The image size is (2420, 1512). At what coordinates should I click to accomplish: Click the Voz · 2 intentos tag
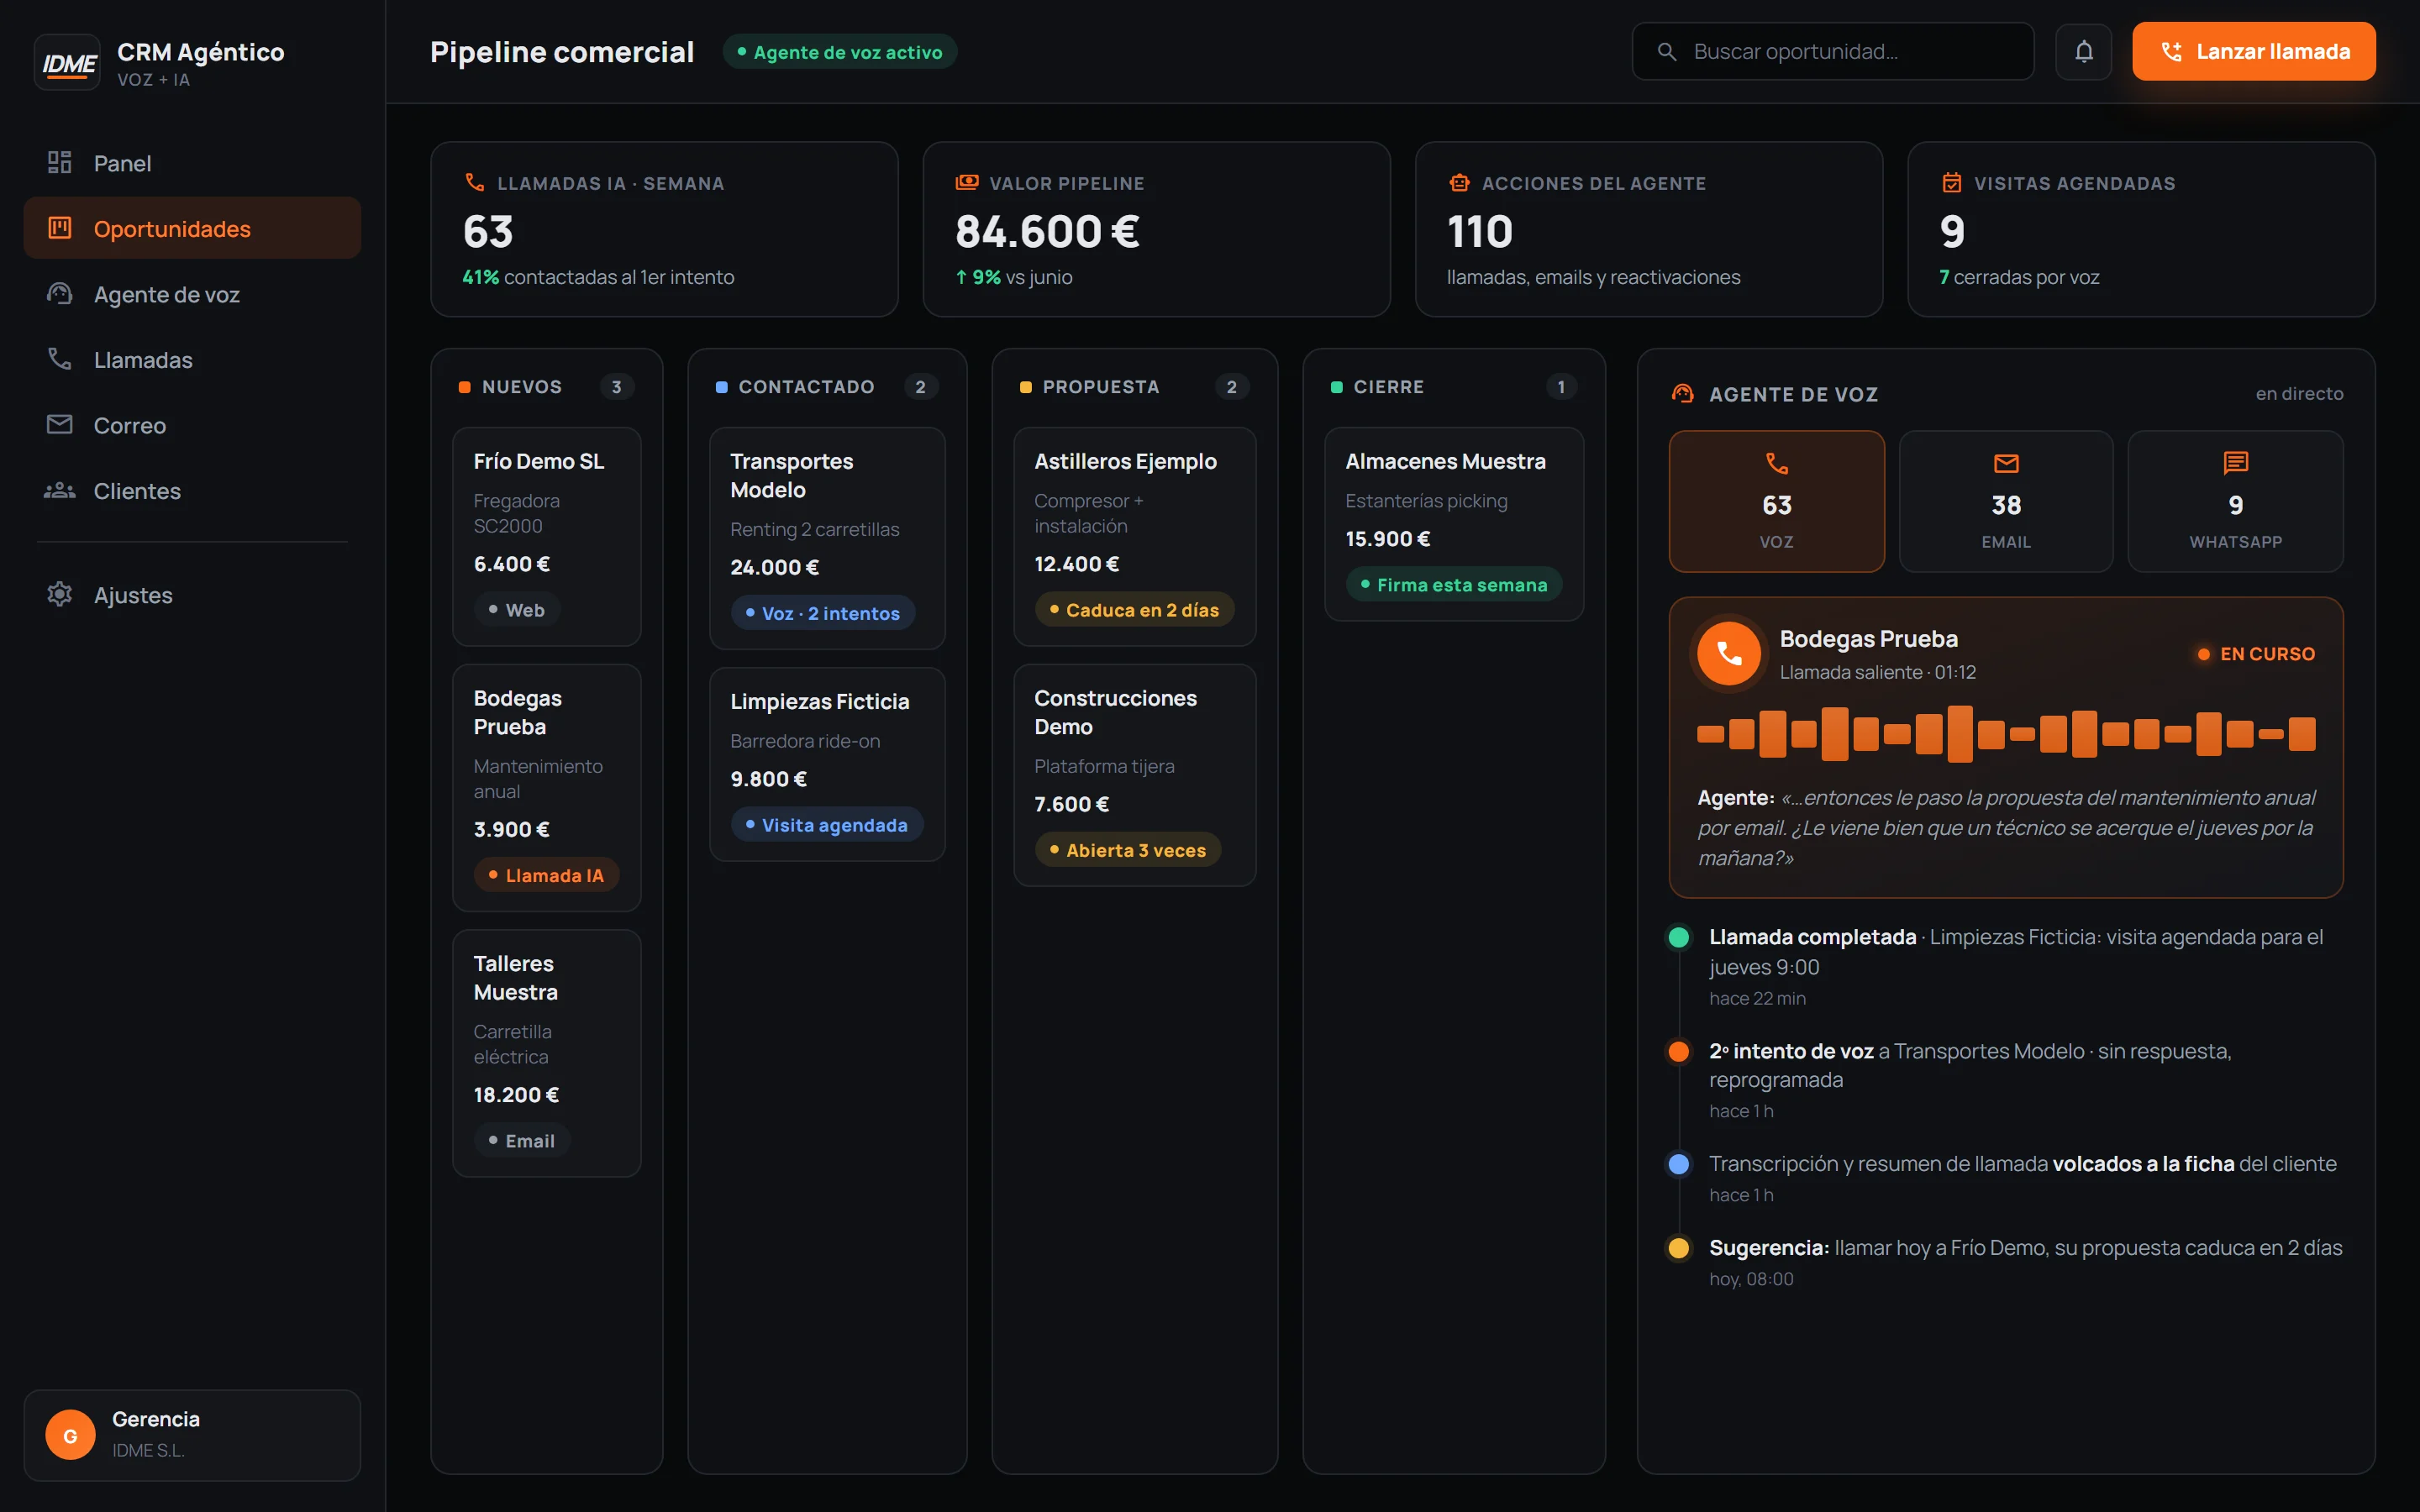click(x=823, y=613)
